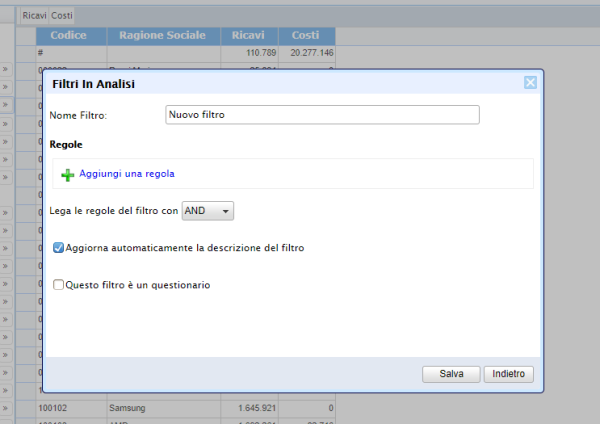Click the 20.277.146 costs total cell
Image resolution: width=600 pixels, height=424 pixels.
(306, 52)
